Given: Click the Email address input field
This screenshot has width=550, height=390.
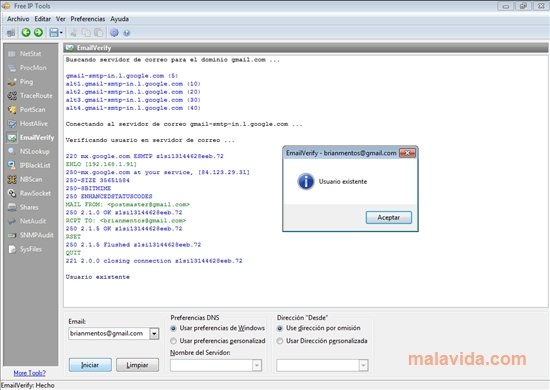Looking at the screenshot, I should [109, 334].
